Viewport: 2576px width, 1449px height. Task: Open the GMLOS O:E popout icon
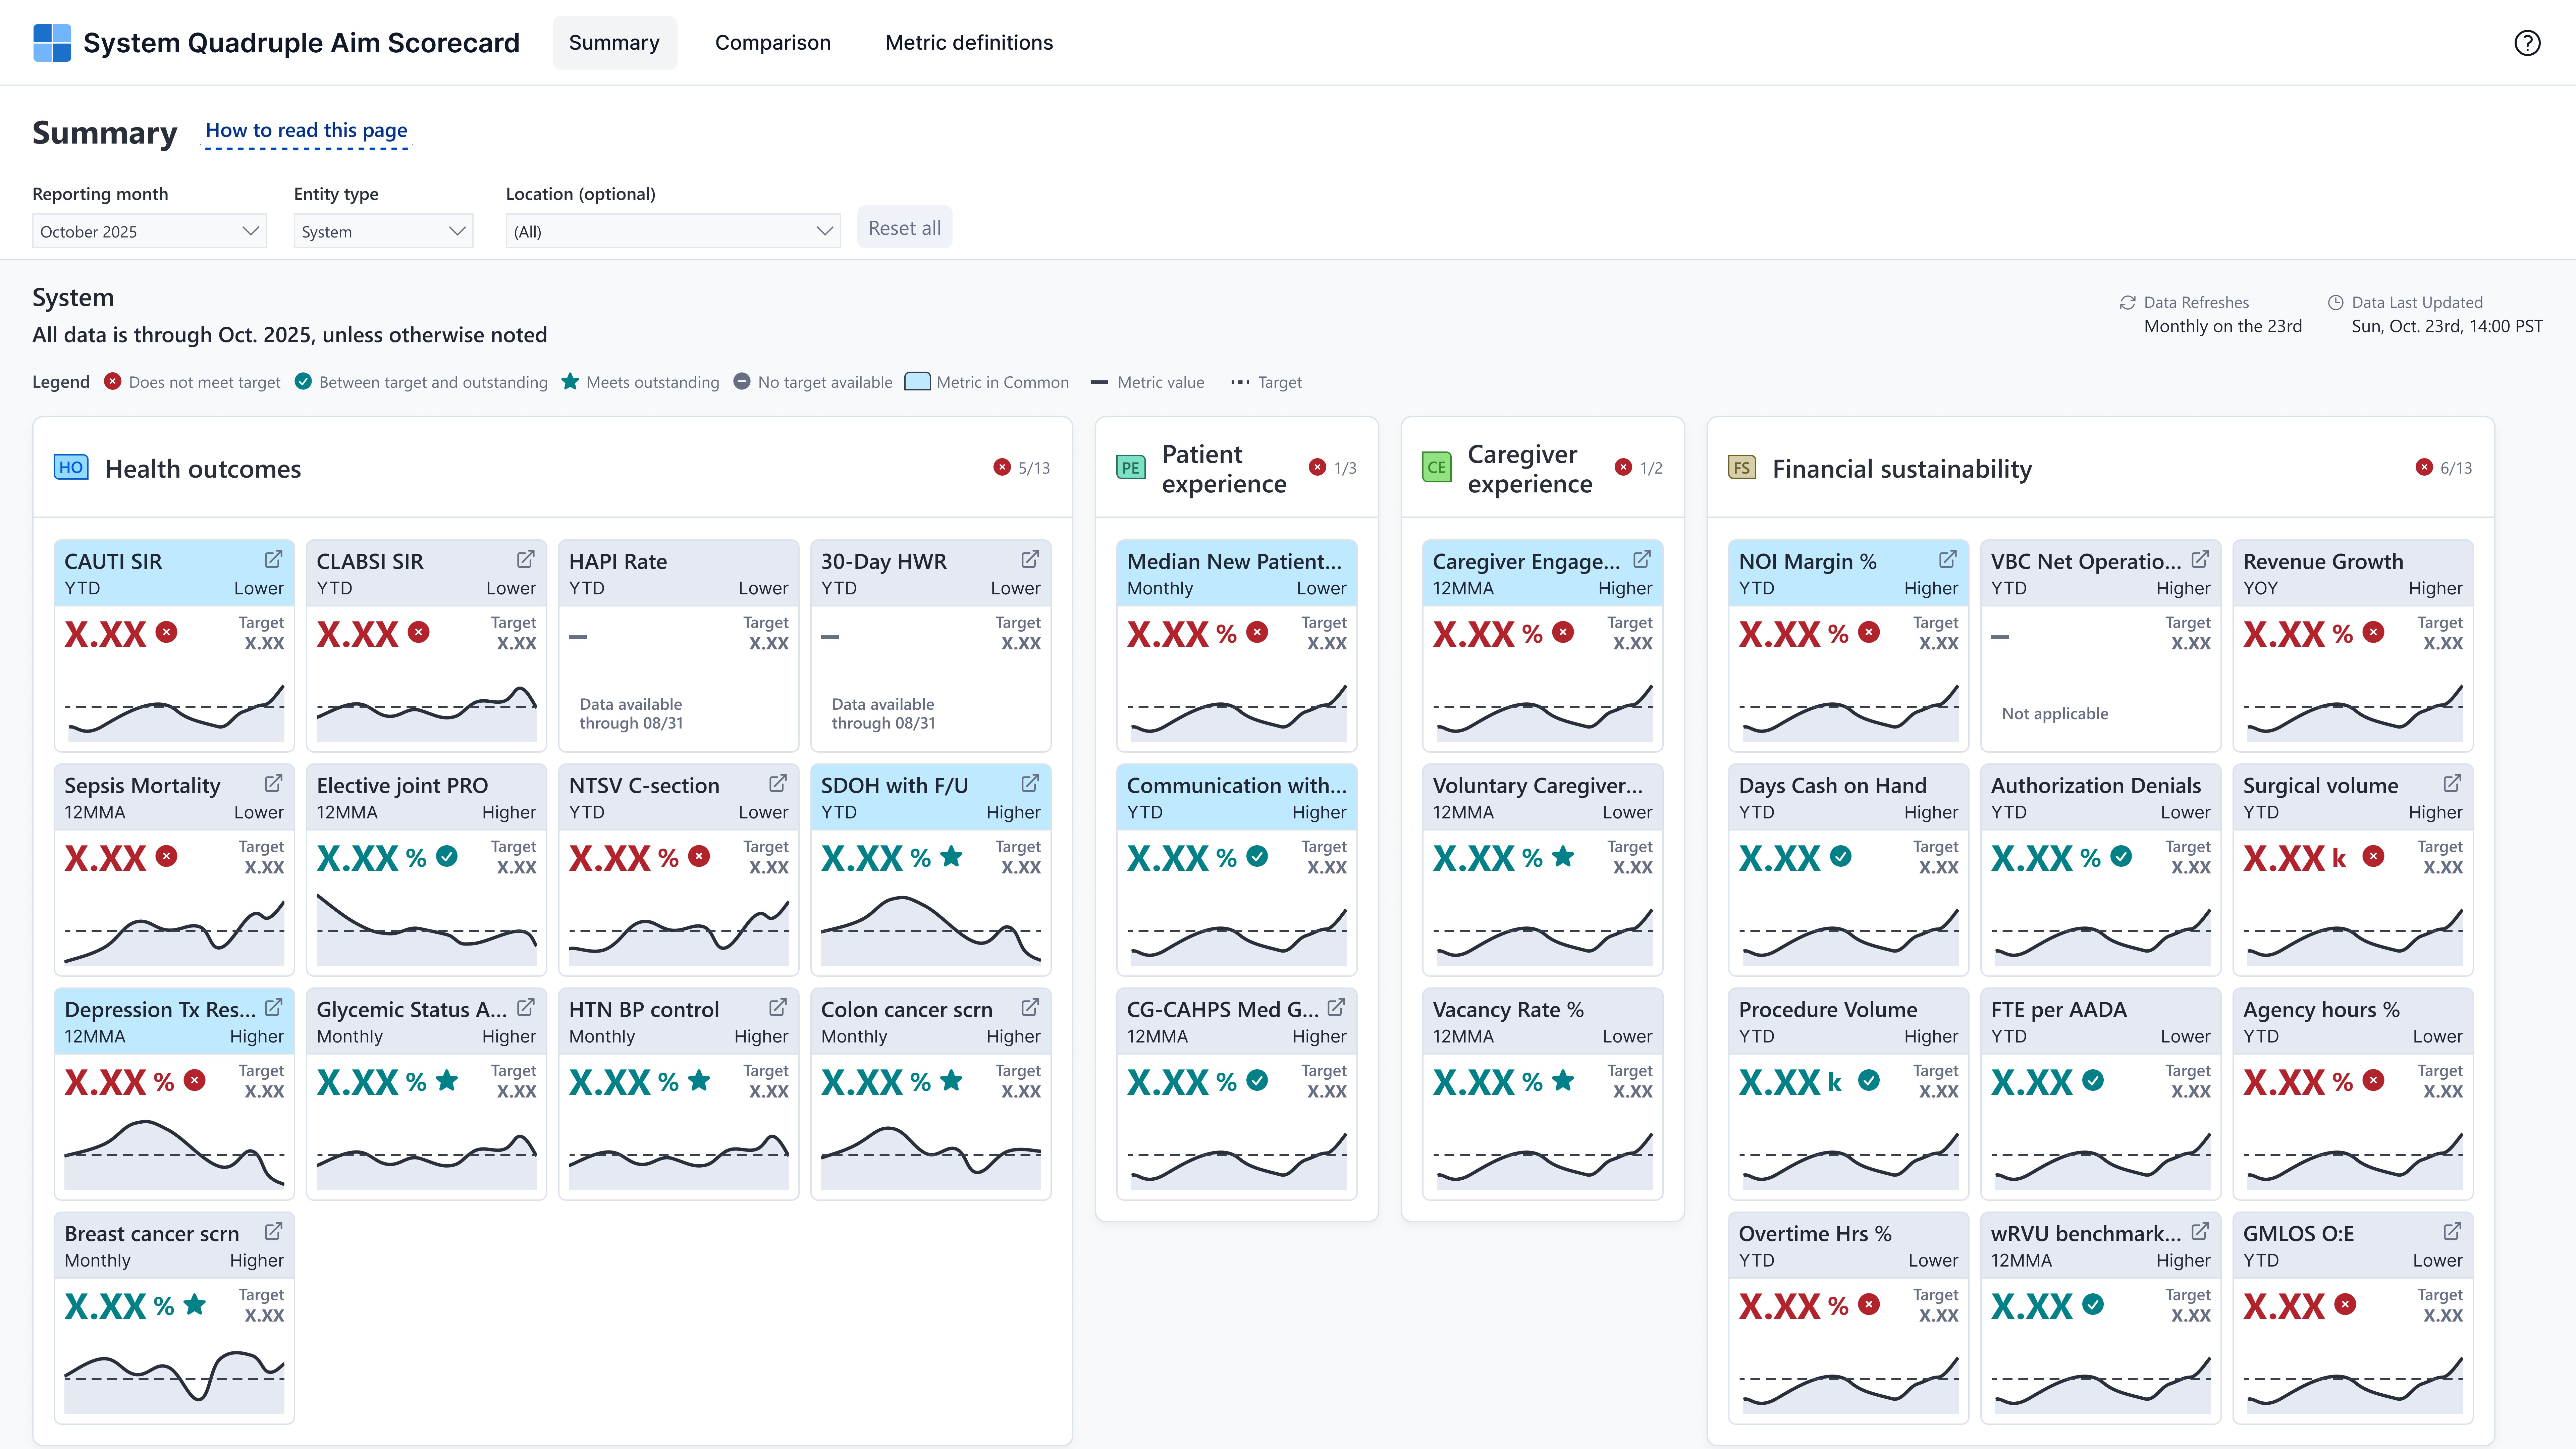pos(2452,1231)
